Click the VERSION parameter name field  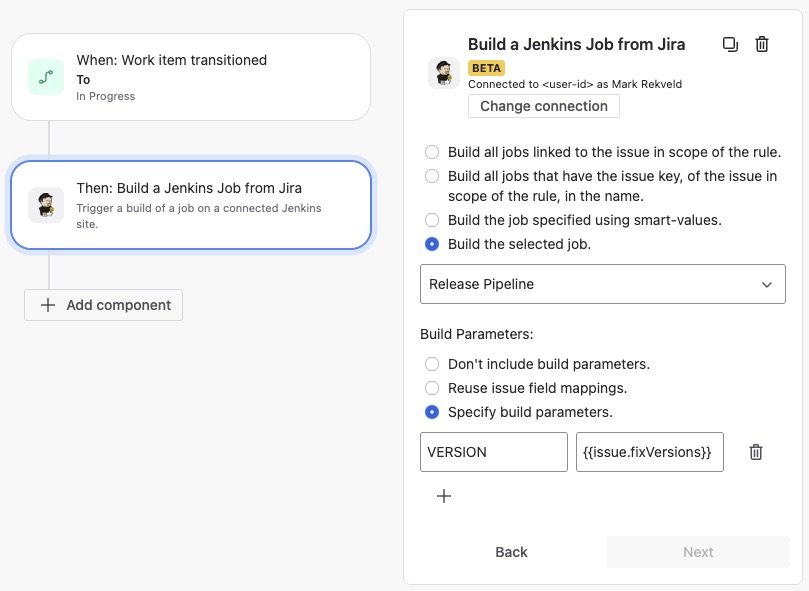(x=494, y=452)
